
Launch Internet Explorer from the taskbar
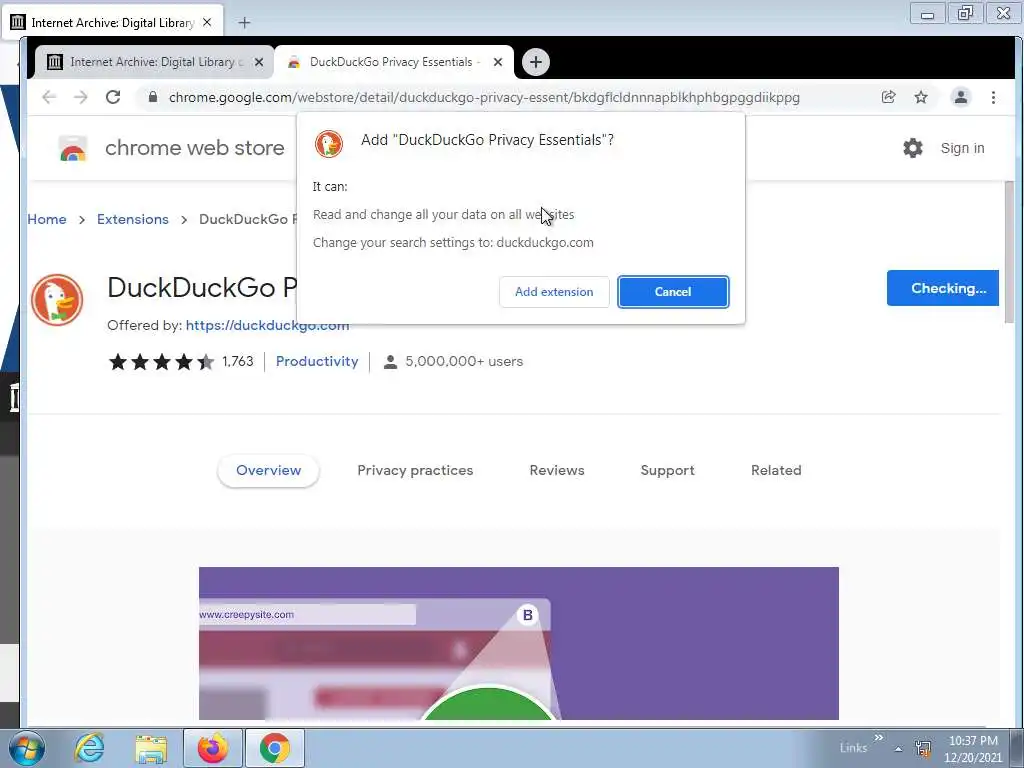pos(89,748)
